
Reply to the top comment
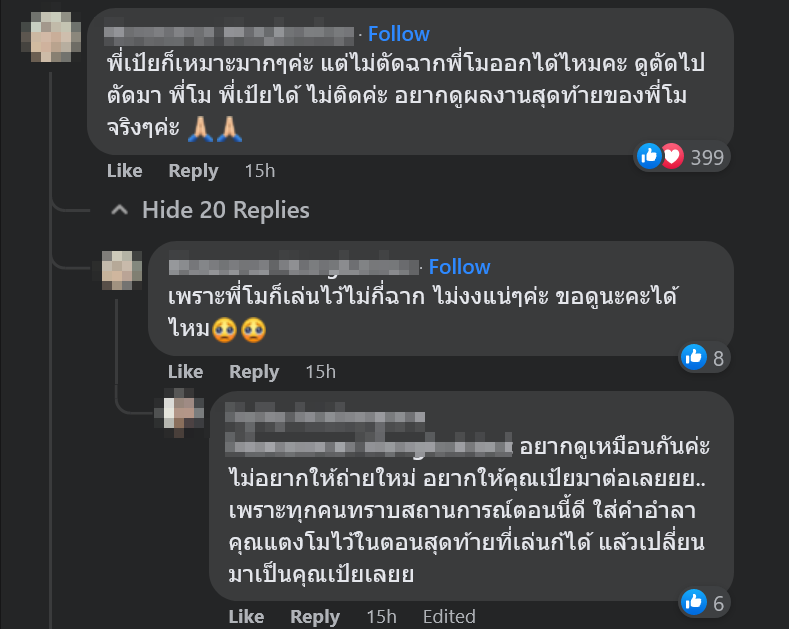click(193, 171)
